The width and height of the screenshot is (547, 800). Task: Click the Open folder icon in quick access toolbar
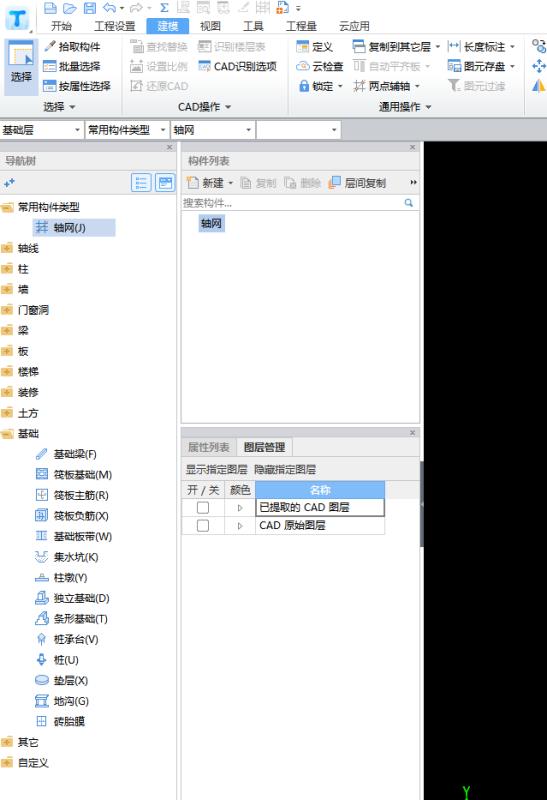point(70,8)
